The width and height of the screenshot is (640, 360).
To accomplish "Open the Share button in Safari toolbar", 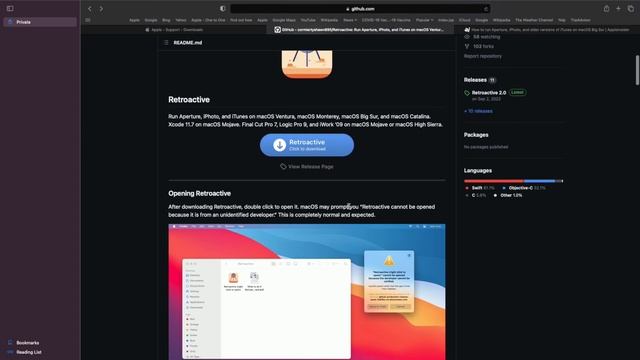I will [607, 9].
